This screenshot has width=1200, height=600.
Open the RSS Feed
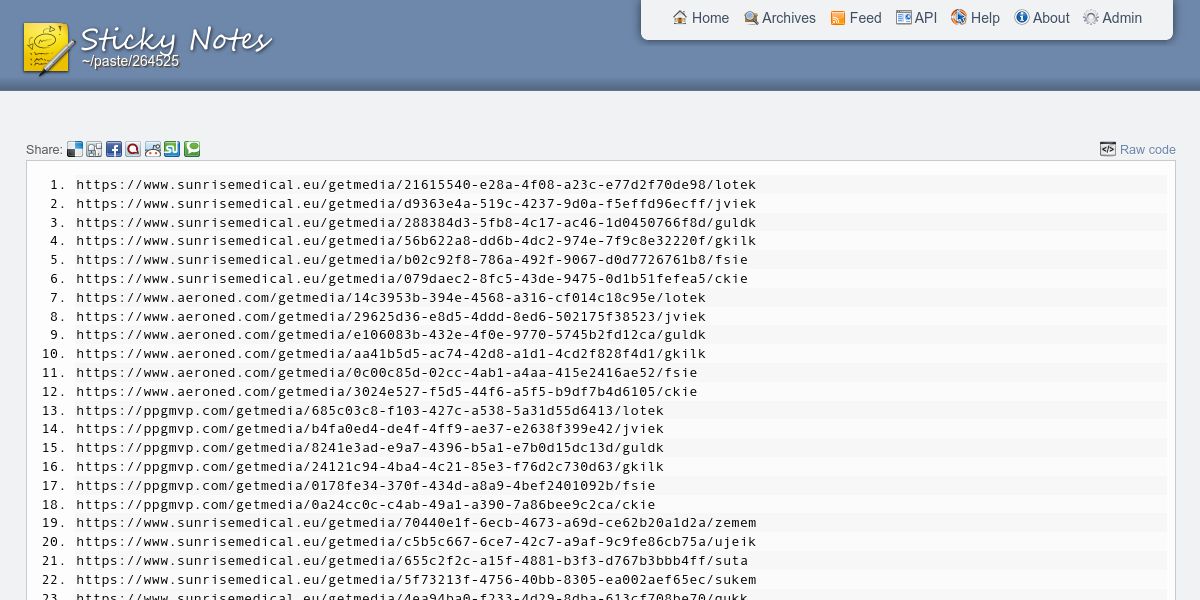[x=856, y=18]
